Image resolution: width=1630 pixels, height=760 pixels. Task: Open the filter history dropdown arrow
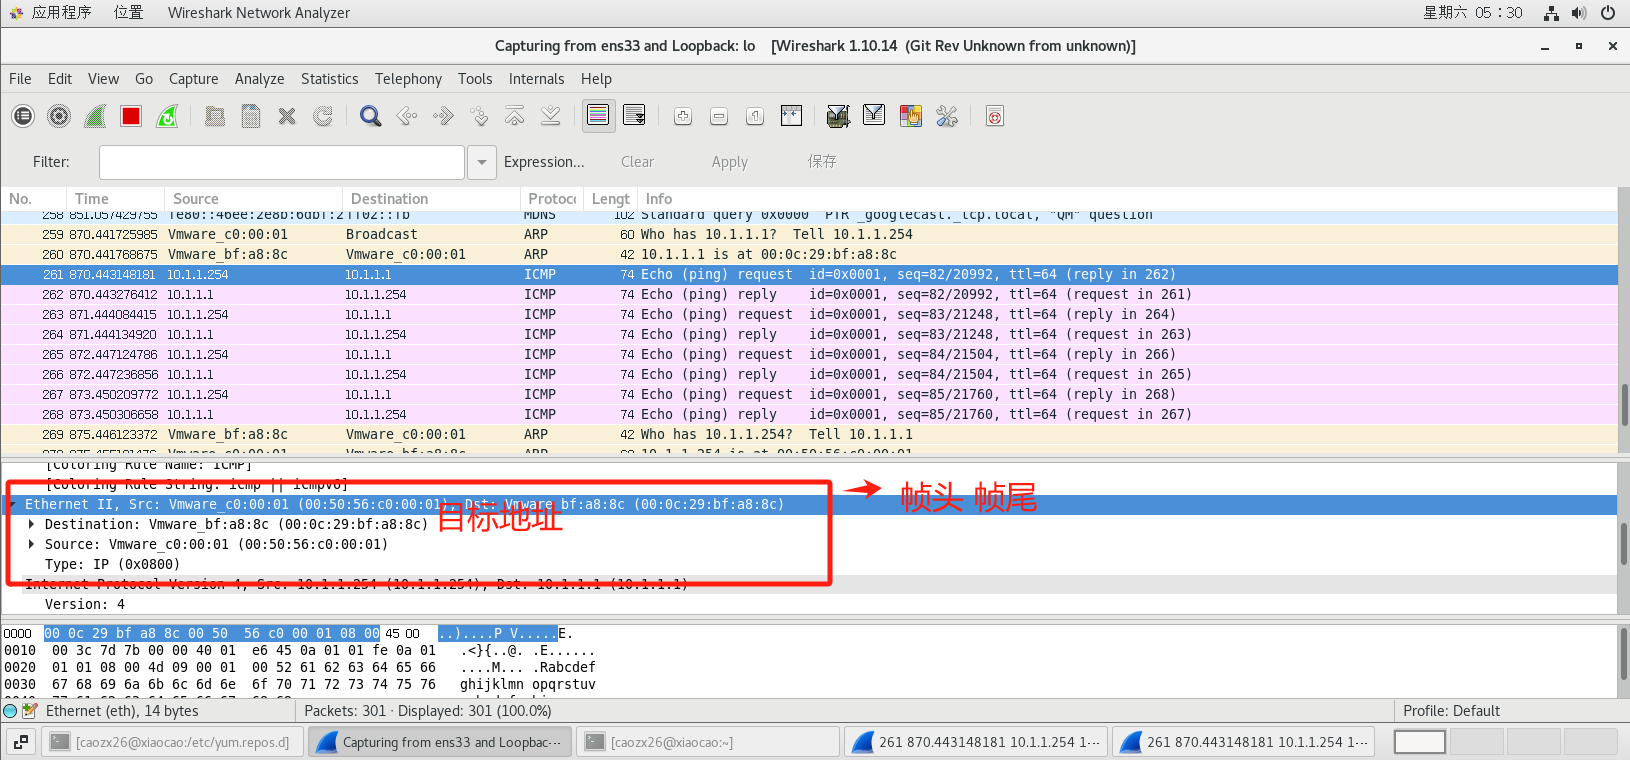click(x=482, y=162)
